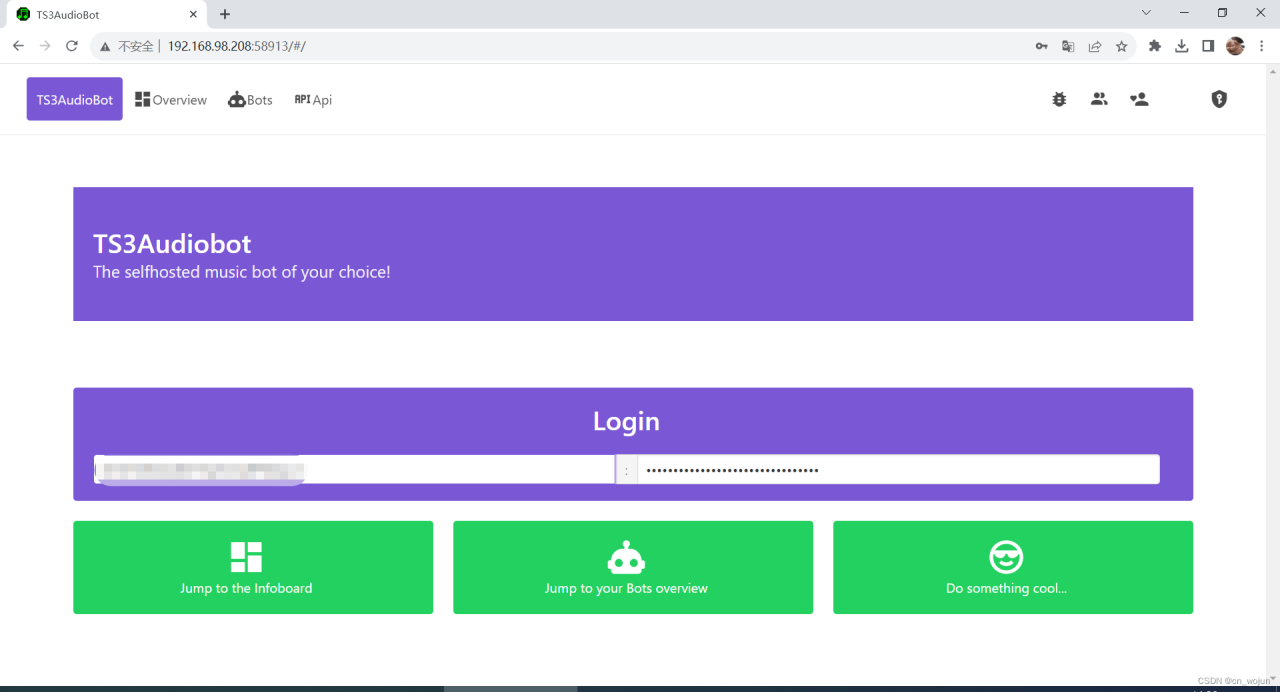Image resolution: width=1280 pixels, height=692 pixels.
Task: Click the translate page icon
Action: (1068, 46)
